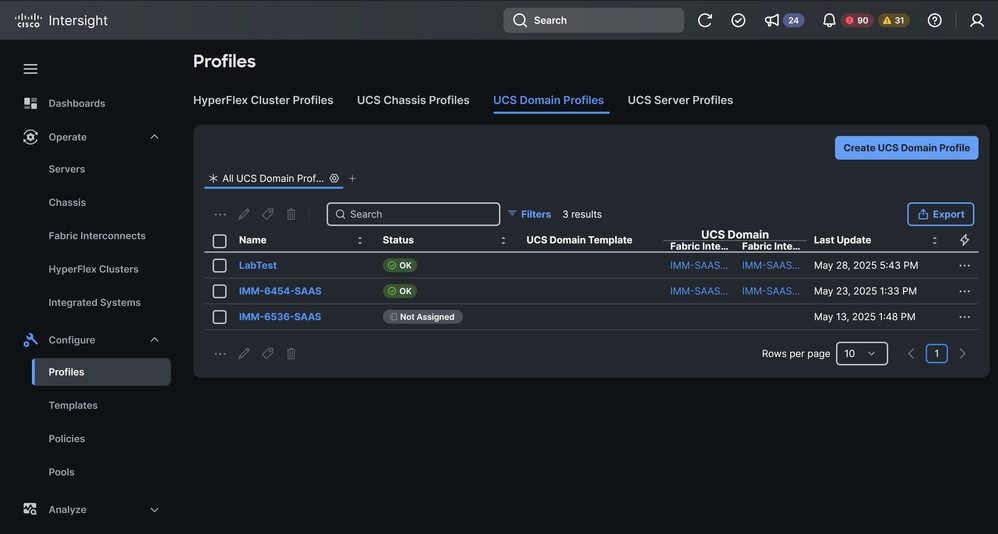The height and width of the screenshot is (534, 998).
Task: Open top toolbar more actions ellipsis
Action: [x=220, y=214]
